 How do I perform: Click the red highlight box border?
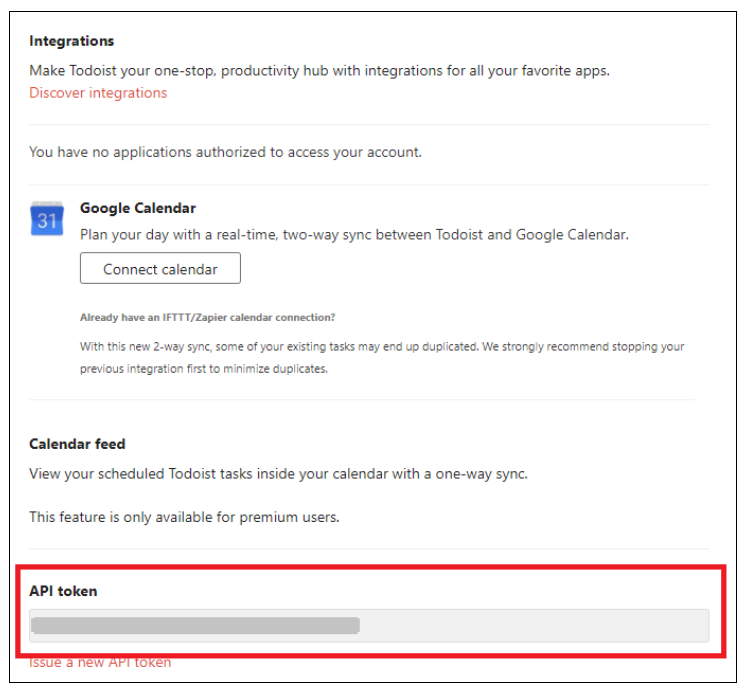tap(371, 567)
